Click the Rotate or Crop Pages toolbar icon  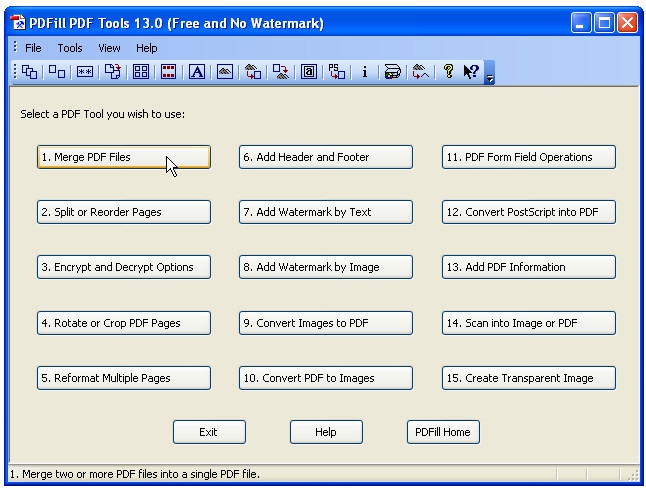coord(112,72)
